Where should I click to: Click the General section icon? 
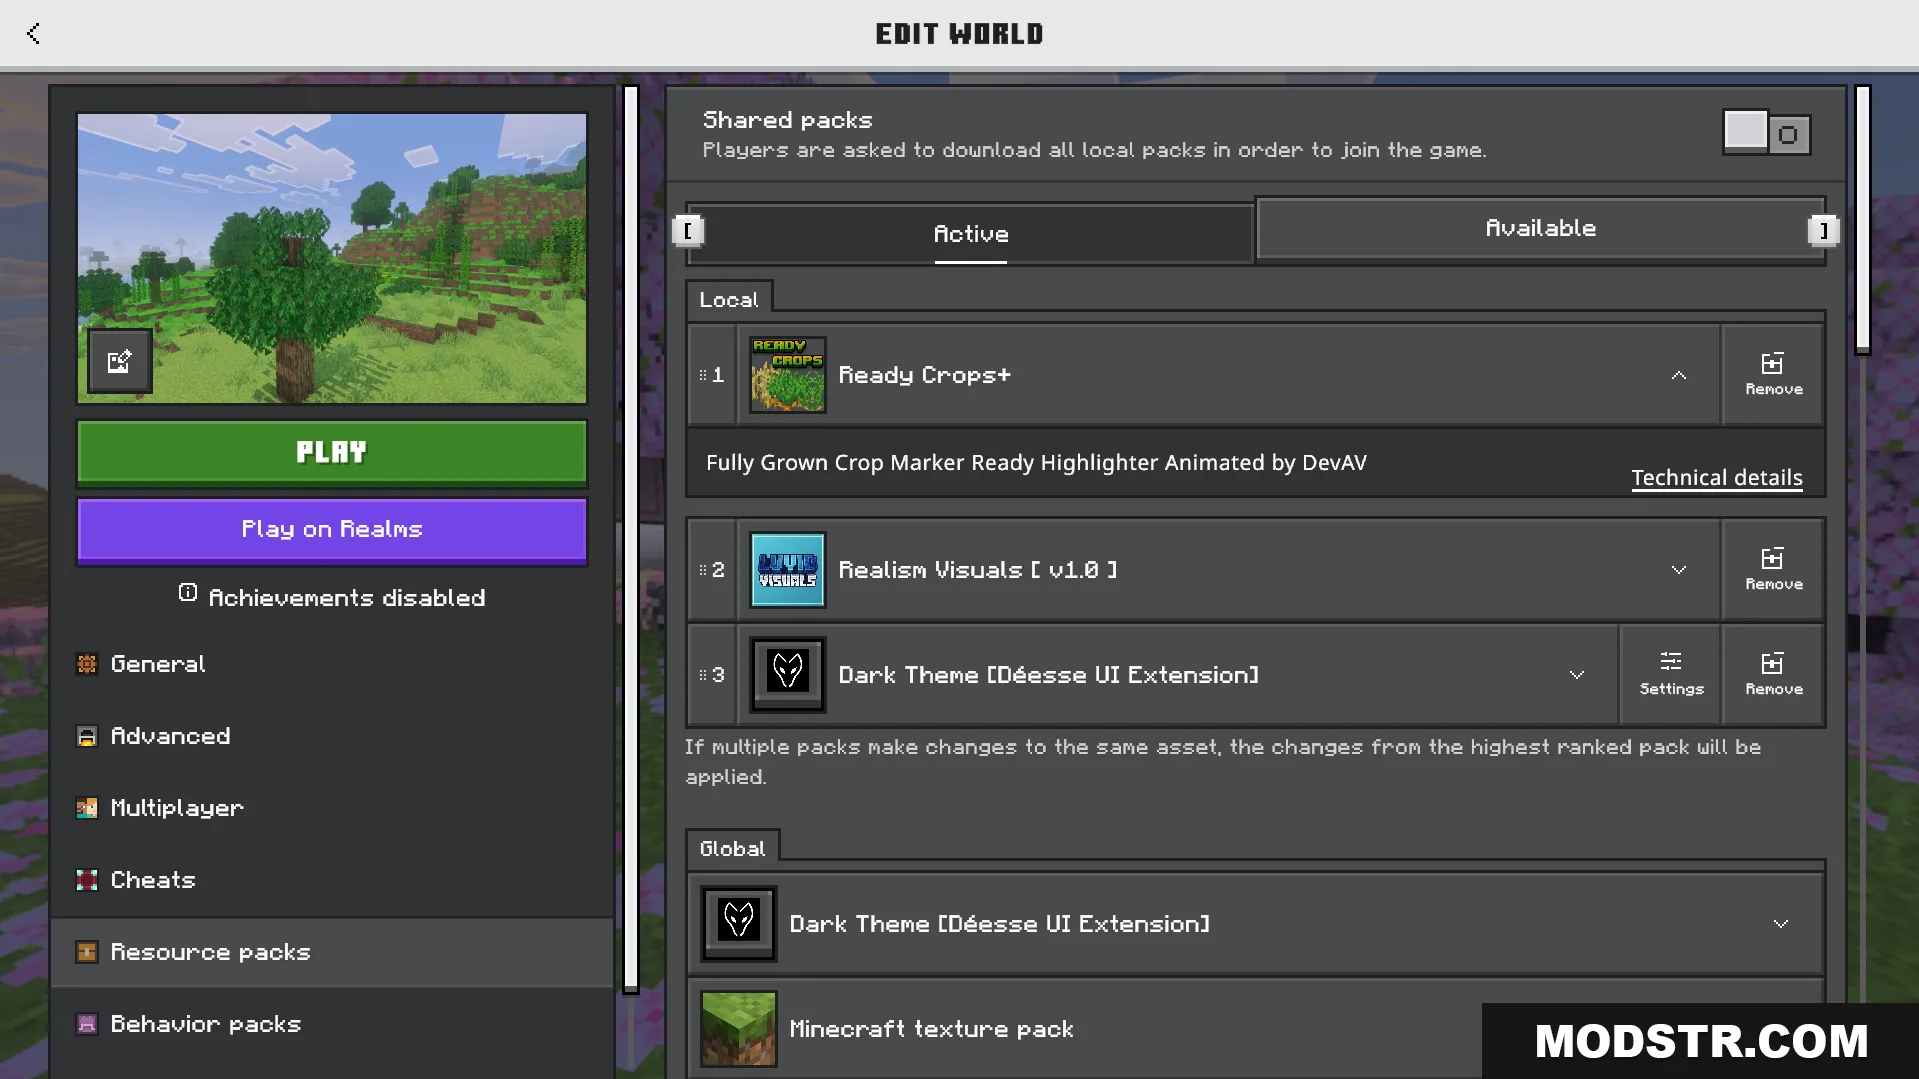tap(87, 664)
